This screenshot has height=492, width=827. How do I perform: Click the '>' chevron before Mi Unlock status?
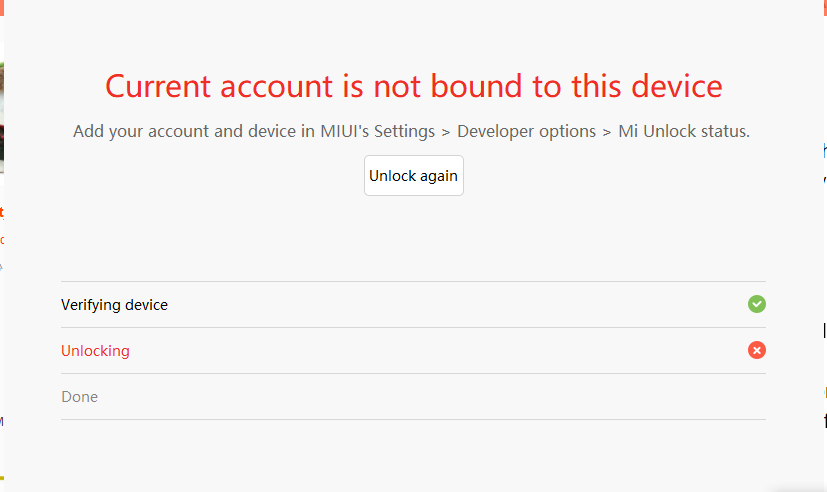(x=608, y=131)
